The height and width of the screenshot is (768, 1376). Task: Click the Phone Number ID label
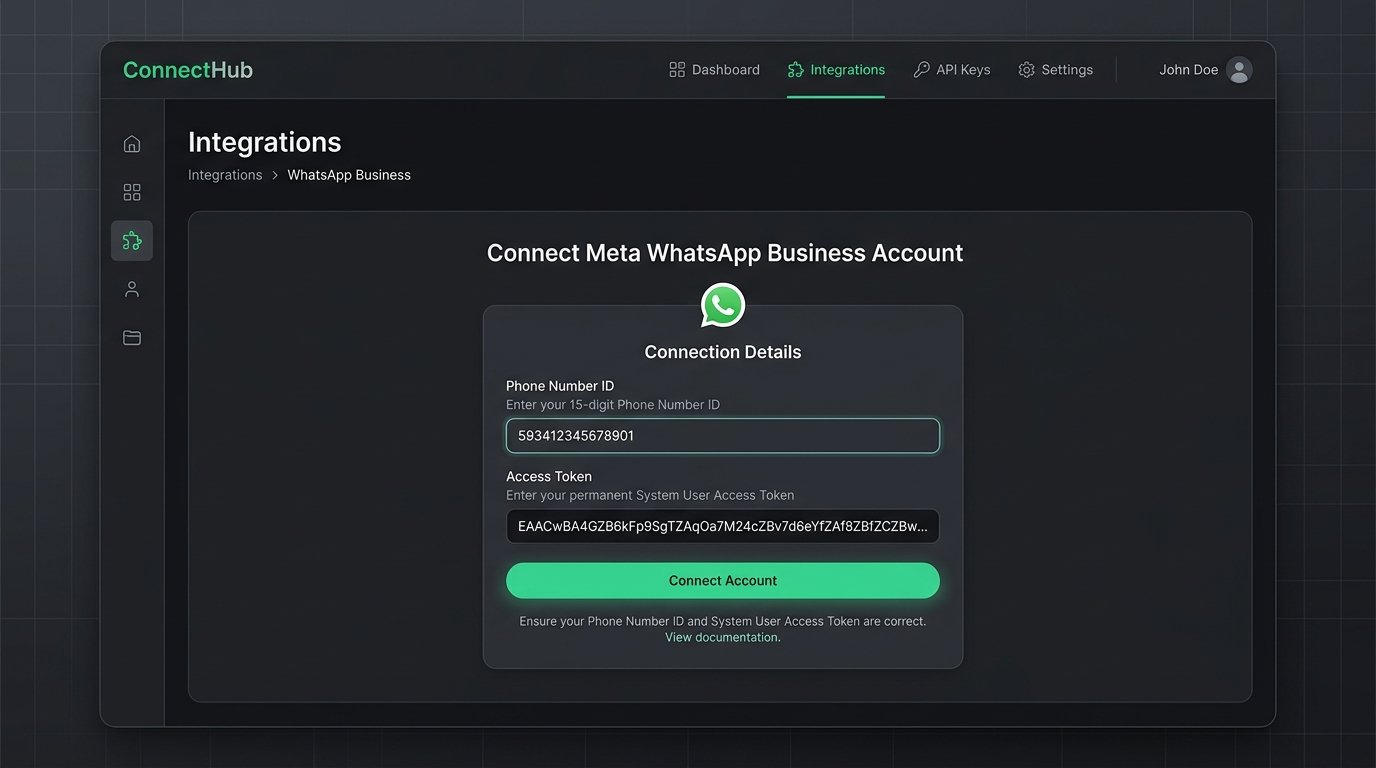pyautogui.click(x=560, y=386)
